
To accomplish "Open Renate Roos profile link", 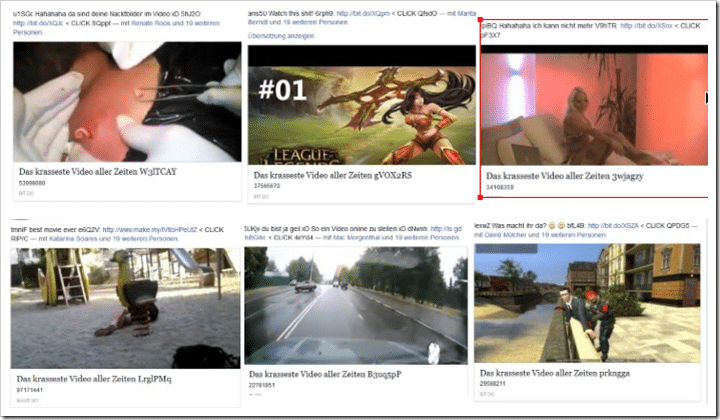I will [x=151, y=23].
